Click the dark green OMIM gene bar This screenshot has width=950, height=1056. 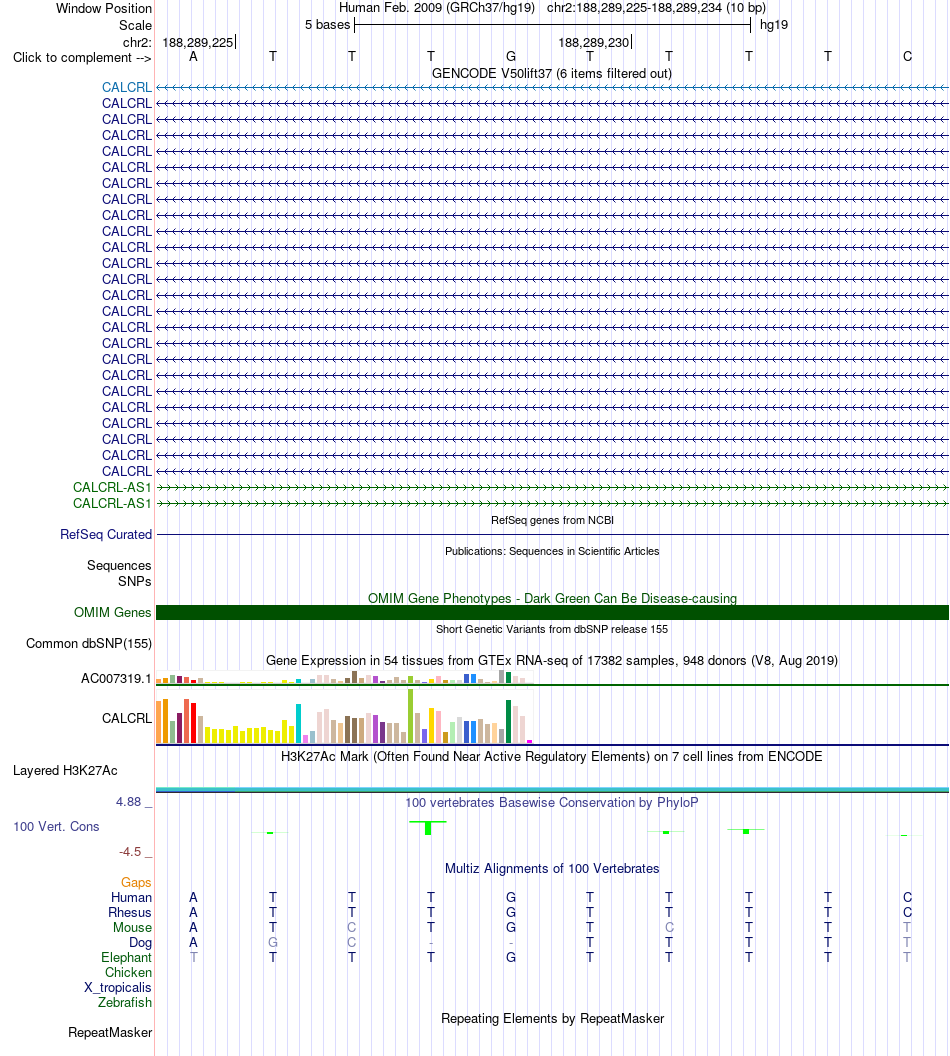(x=552, y=613)
